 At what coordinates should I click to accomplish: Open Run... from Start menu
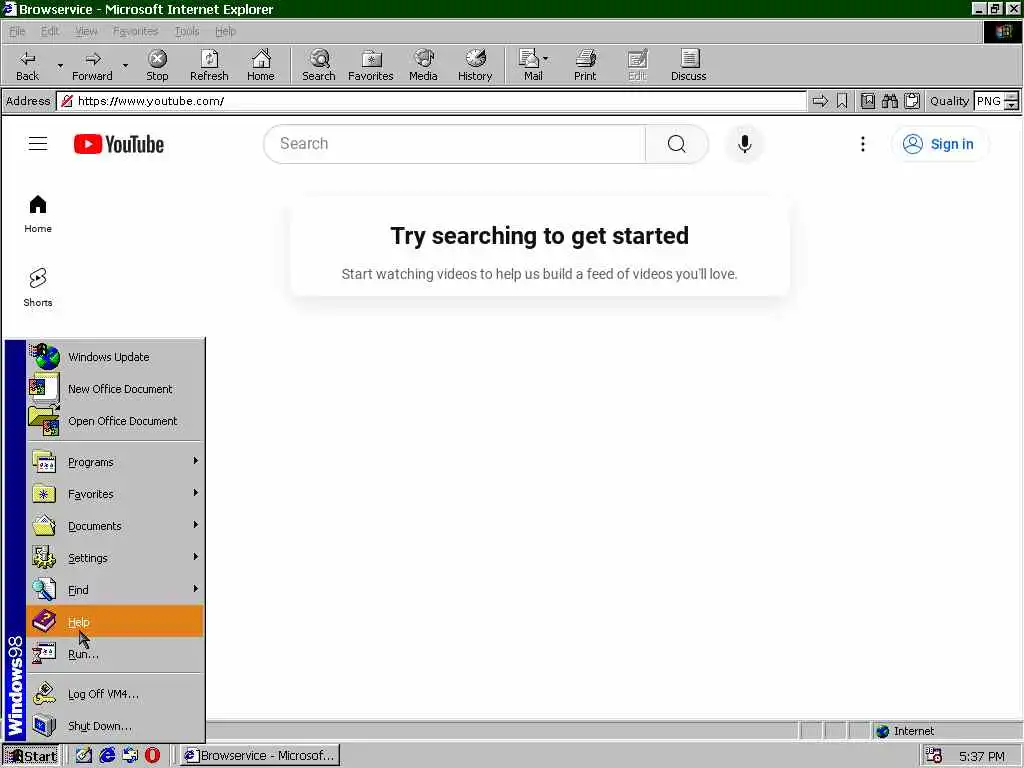point(115,653)
